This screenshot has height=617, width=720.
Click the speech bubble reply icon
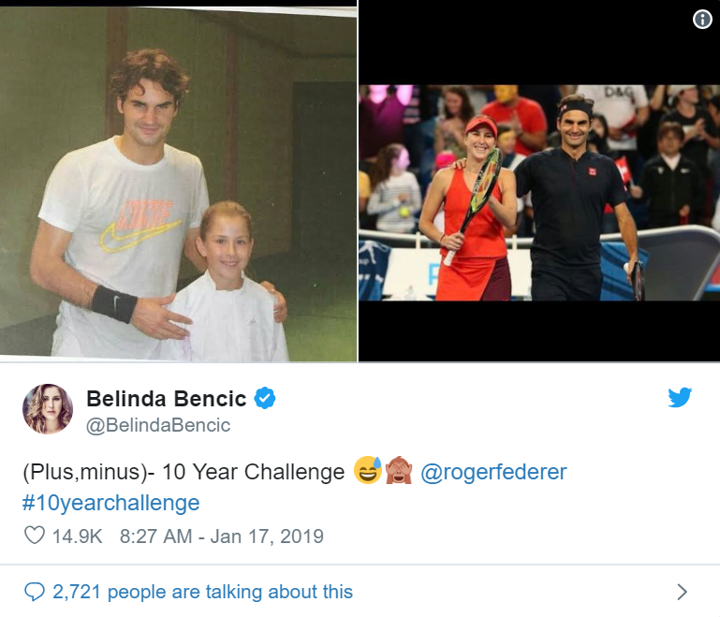tap(34, 591)
